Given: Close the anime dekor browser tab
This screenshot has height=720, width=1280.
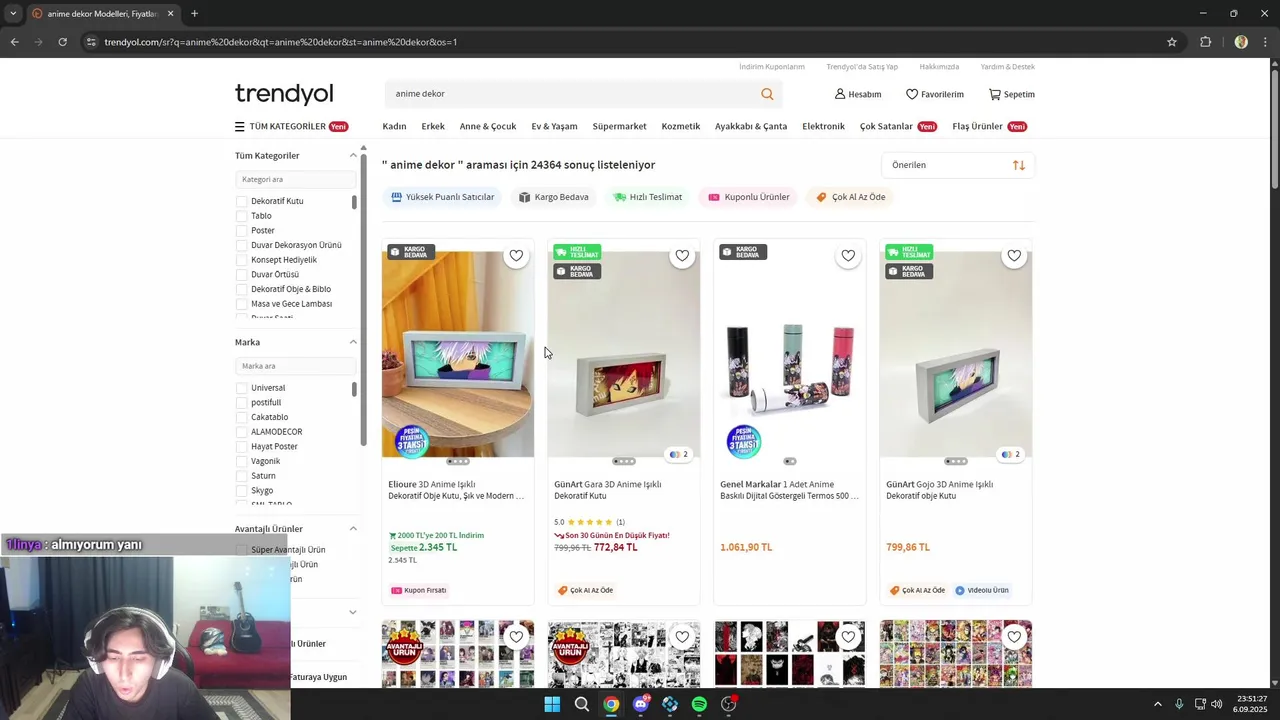Looking at the screenshot, I should [x=170, y=14].
